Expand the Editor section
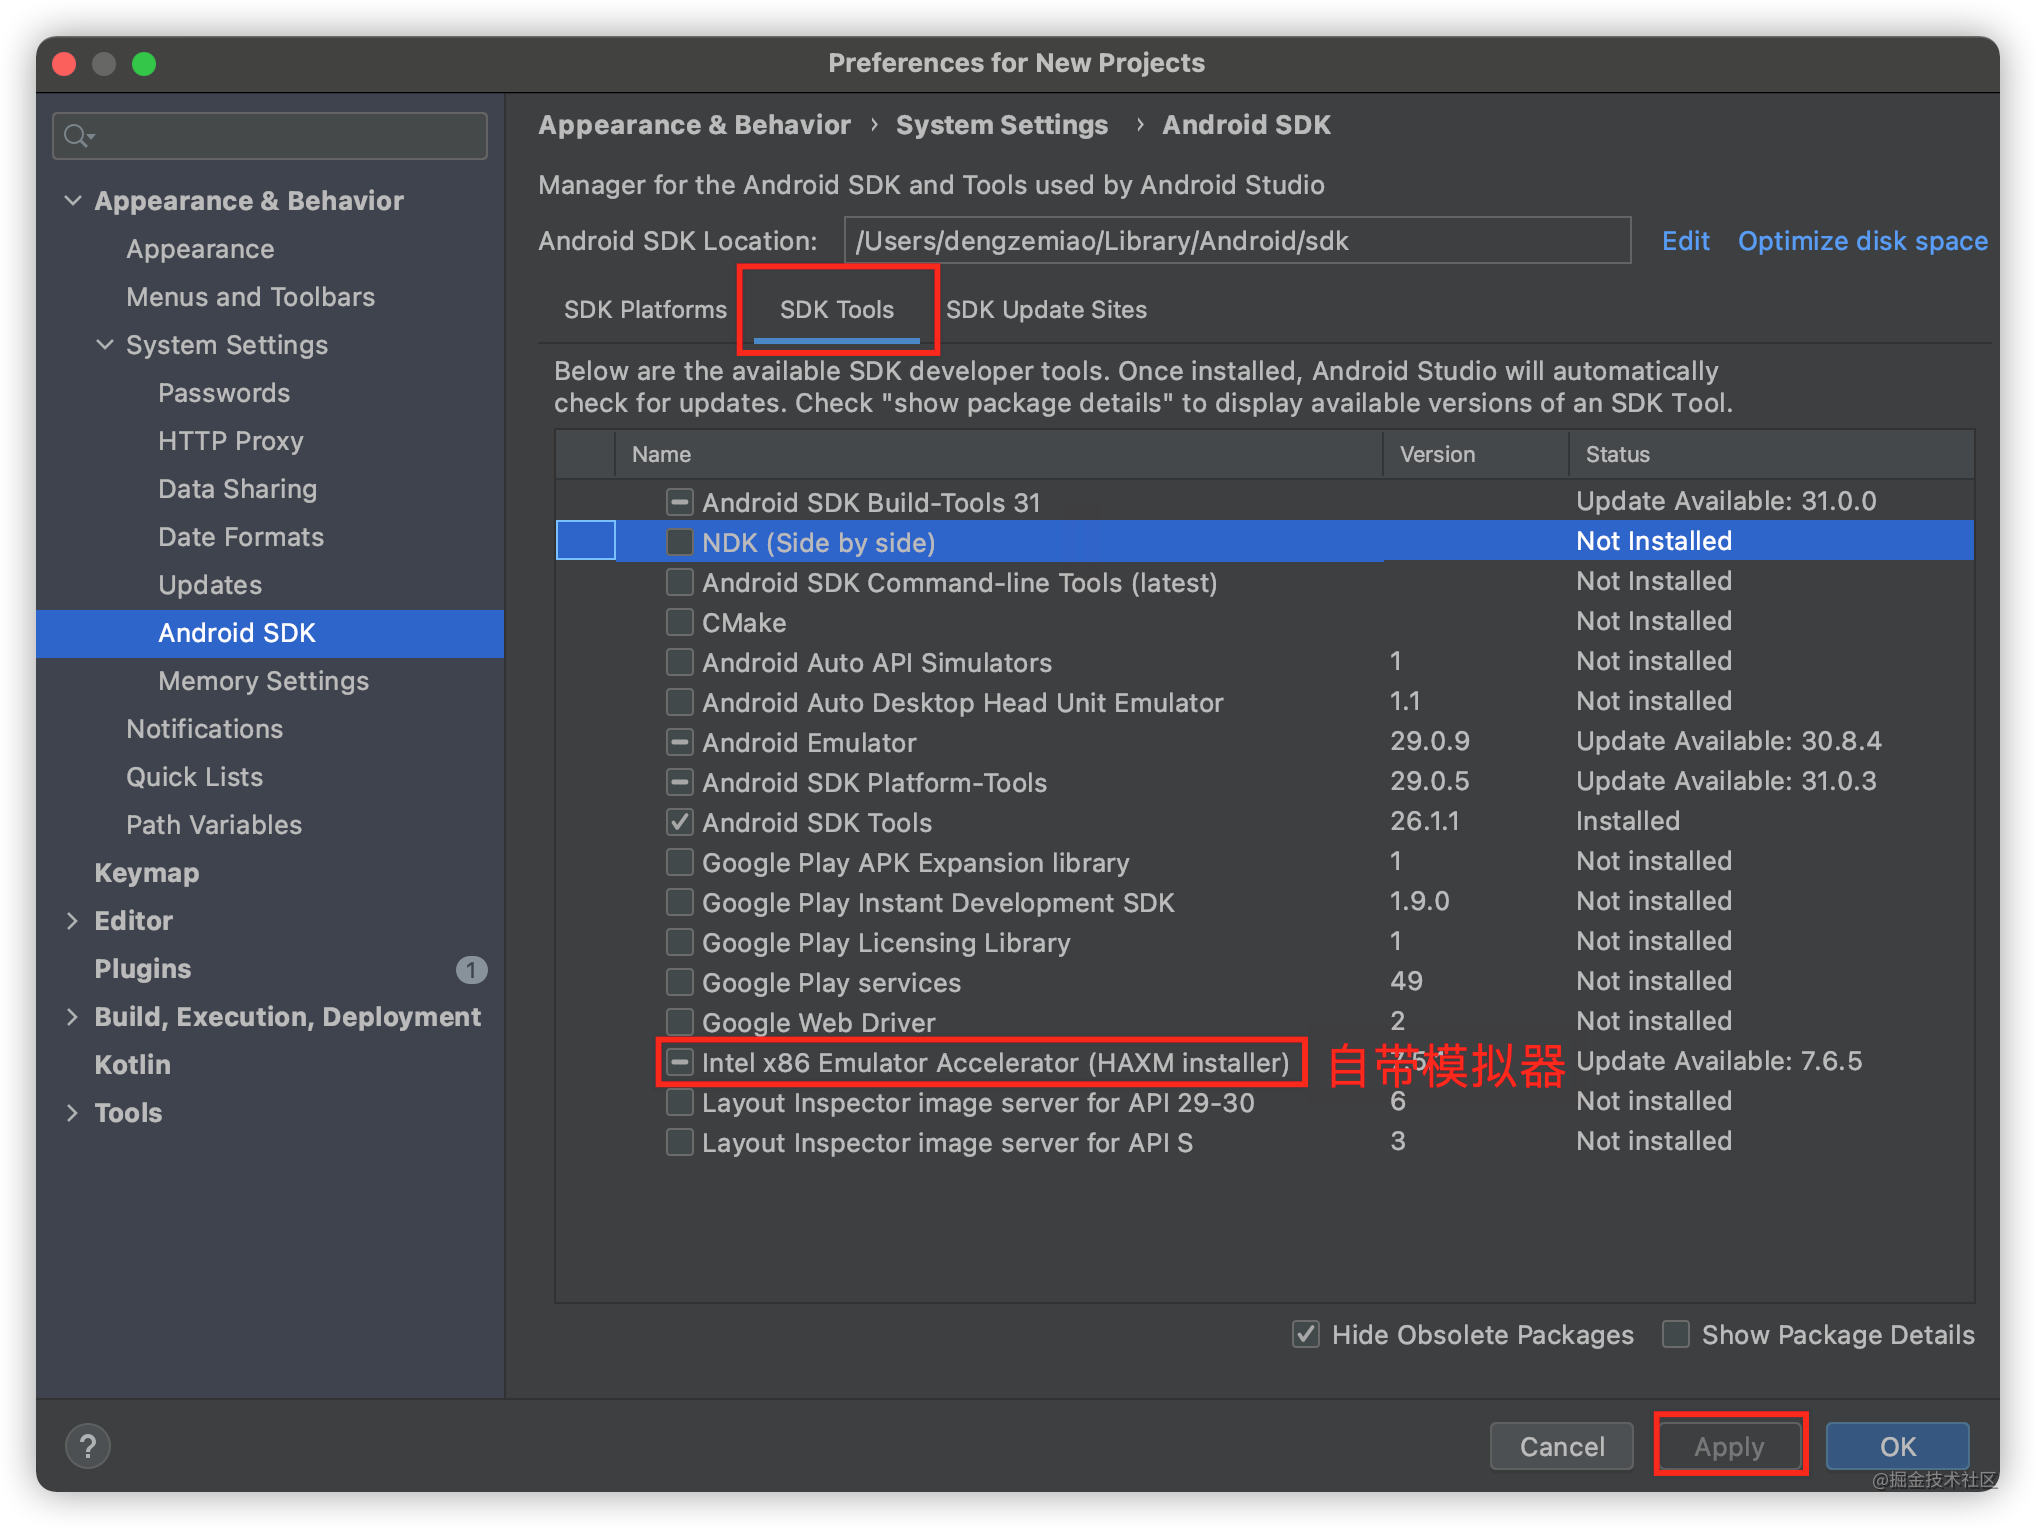Screen dimensions: 2036x1528 (x=73, y=920)
